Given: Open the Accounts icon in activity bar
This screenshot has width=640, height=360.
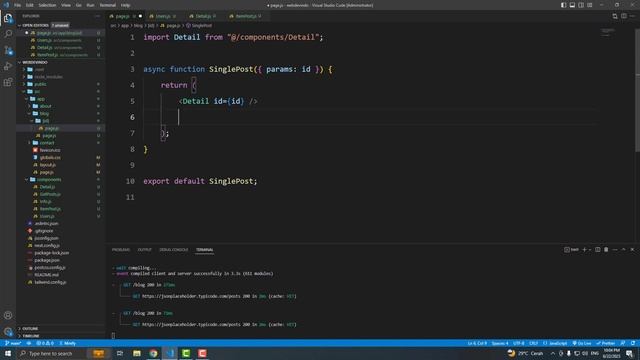Looking at the screenshot, I should click(8, 315).
